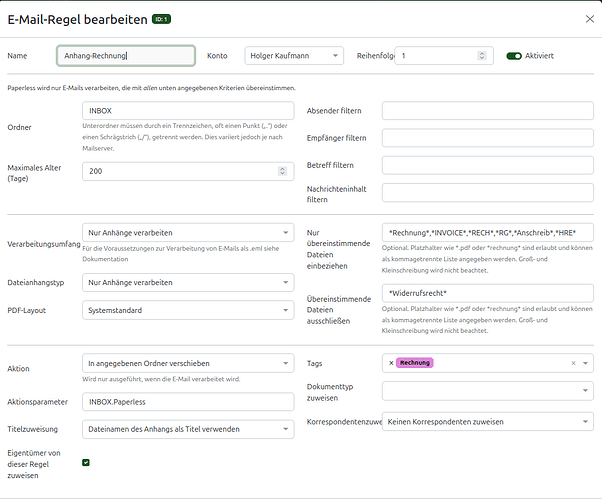Click the exclude files field with *Widerrufsrecht*

[488, 293]
